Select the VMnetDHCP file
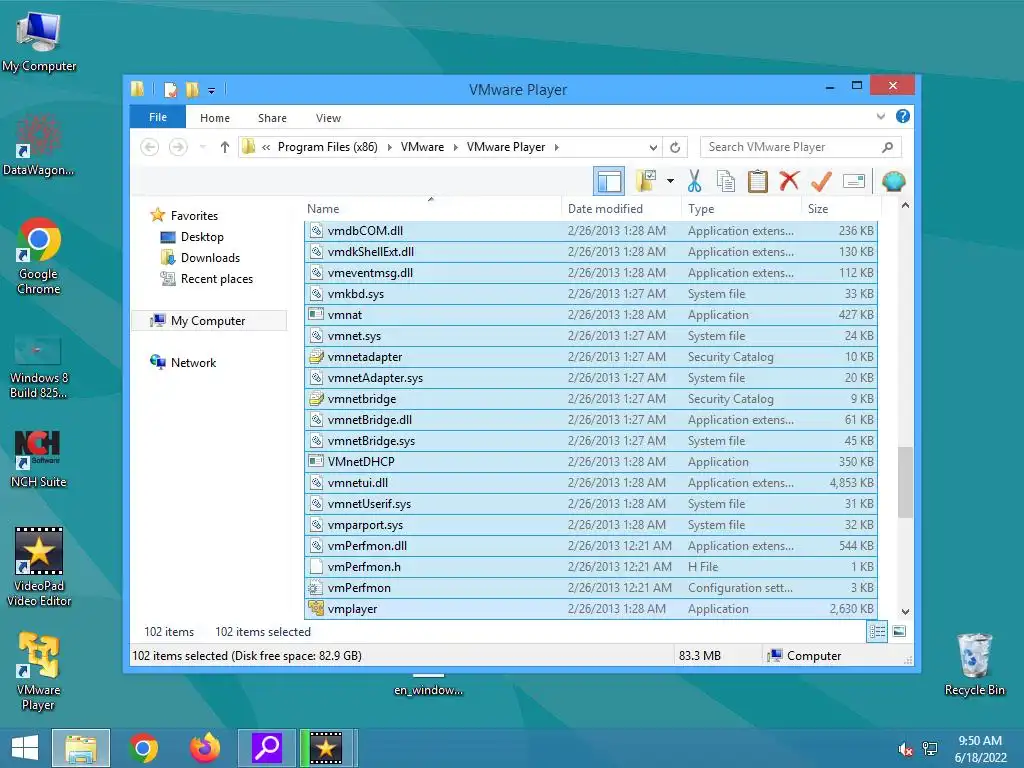This screenshot has width=1024, height=768. 591,462
